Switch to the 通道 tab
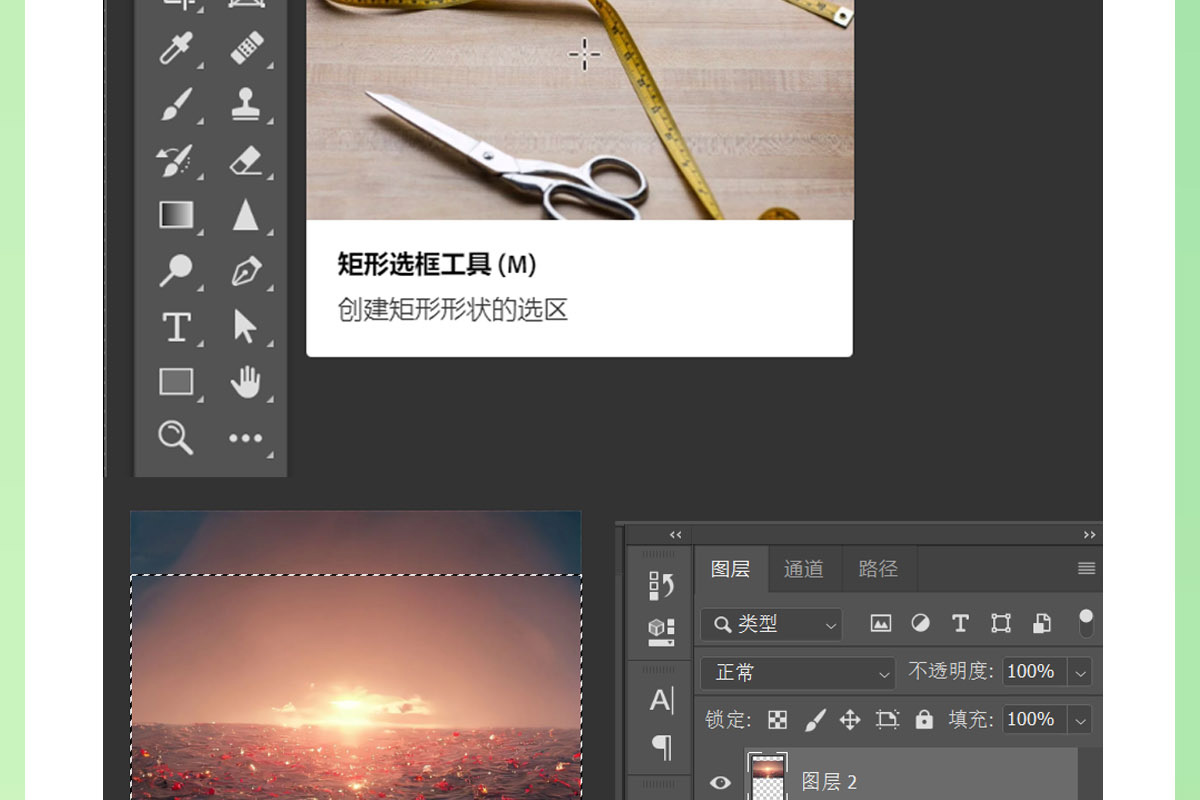Image resolution: width=1200 pixels, height=800 pixels. pyautogui.click(x=804, y=569)
